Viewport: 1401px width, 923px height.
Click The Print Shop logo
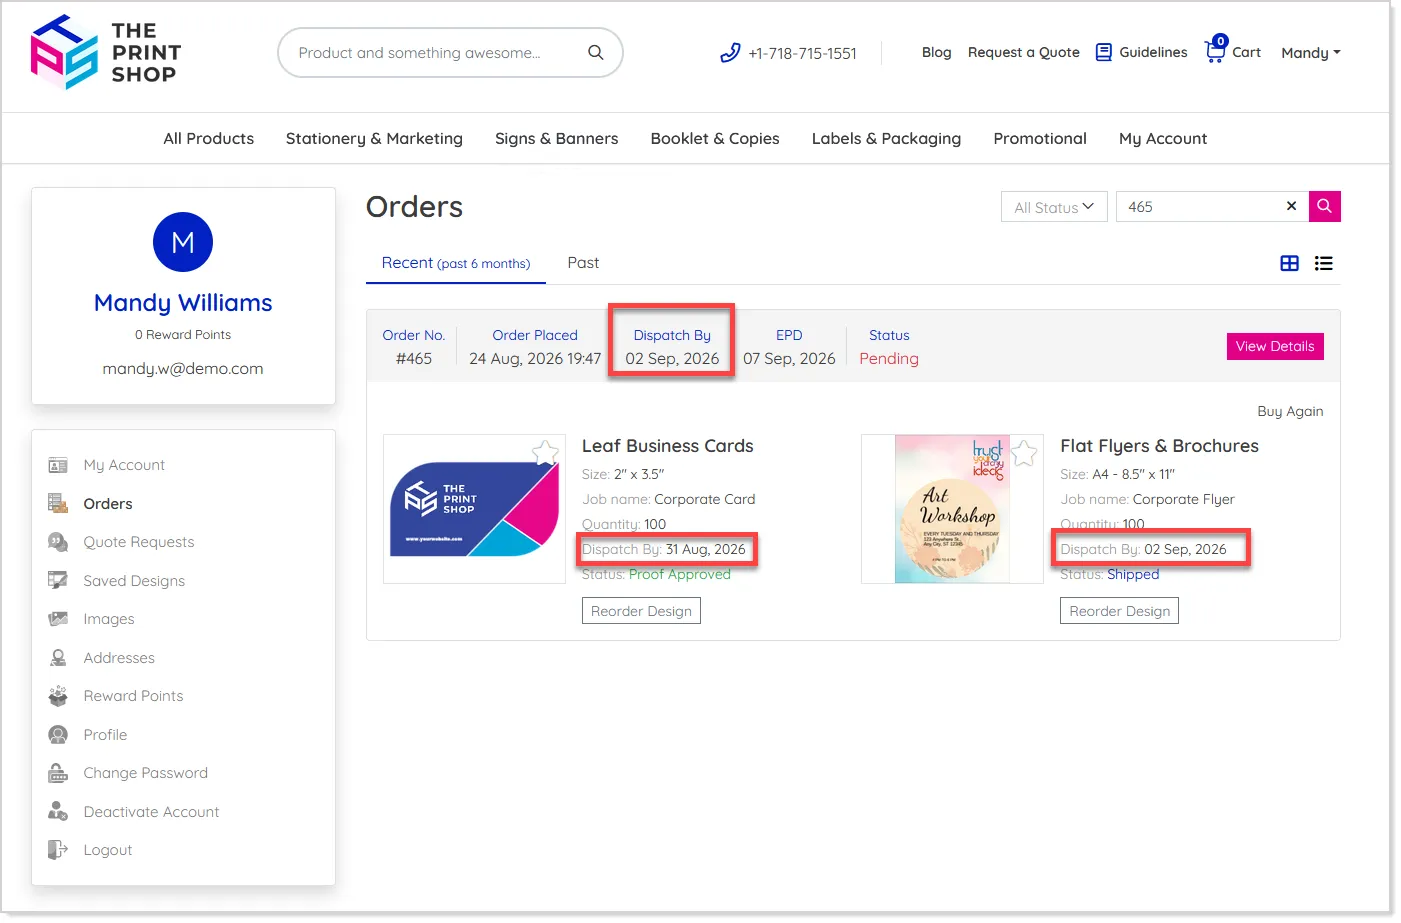(106, 52)
